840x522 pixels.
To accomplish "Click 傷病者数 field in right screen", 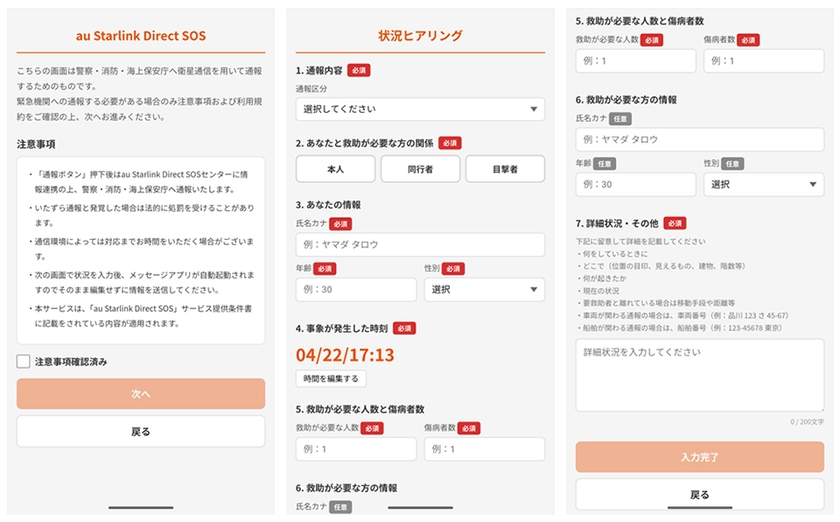I will pyautogui.click(x=764, y=61).
